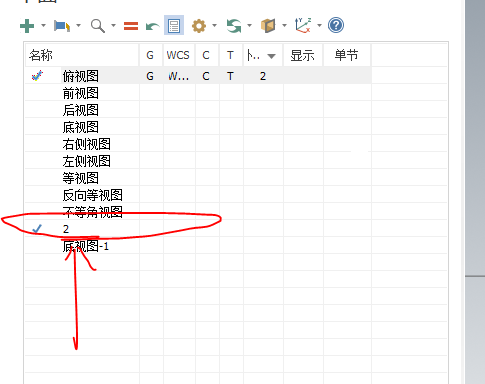Viewport: 485px width, 384px height.
Task: Click the green refresh arrows icon
Action: click(234, 26)
